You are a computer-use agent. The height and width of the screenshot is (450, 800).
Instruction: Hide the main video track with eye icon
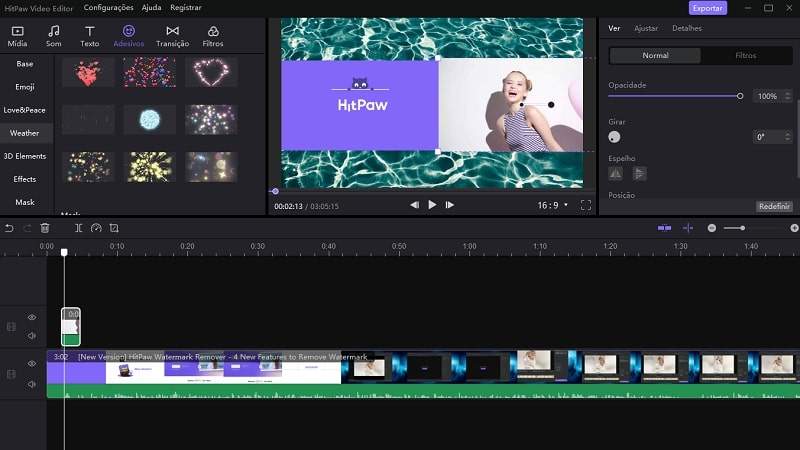click(x=32, y=363)
